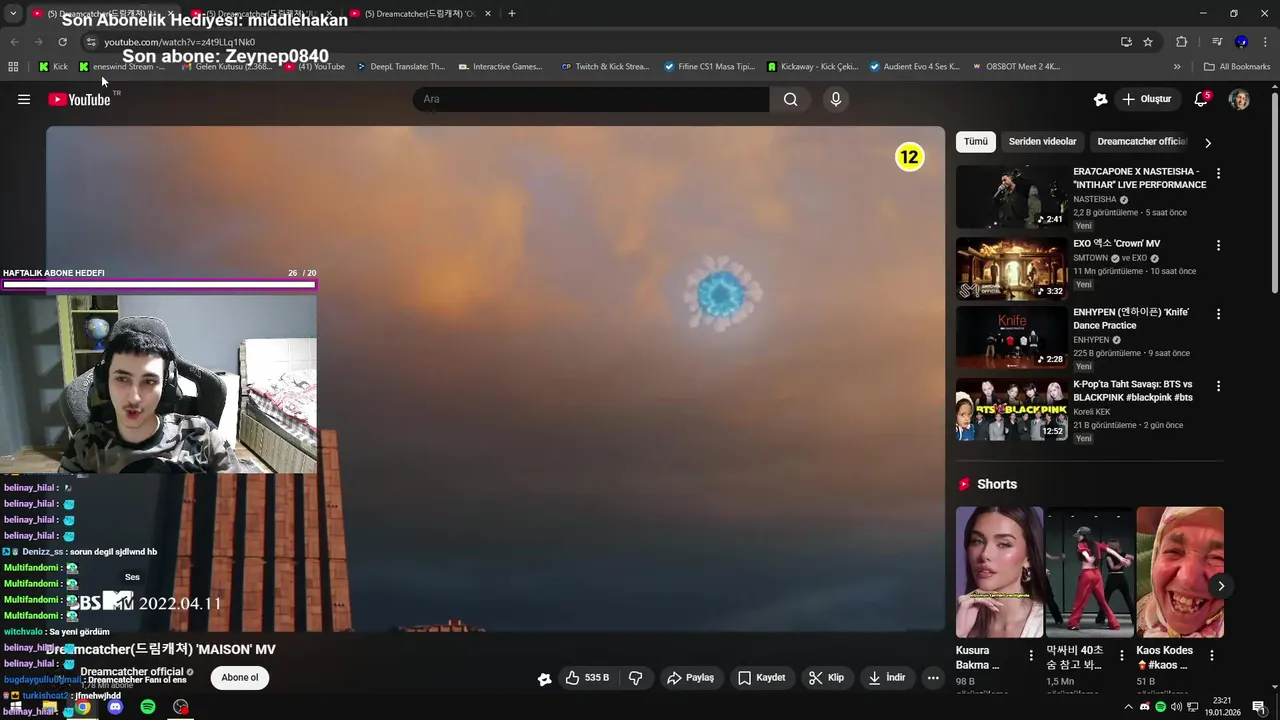1280x720 pixels.
Task: Download the video with İndir
Action: (886, 678)
